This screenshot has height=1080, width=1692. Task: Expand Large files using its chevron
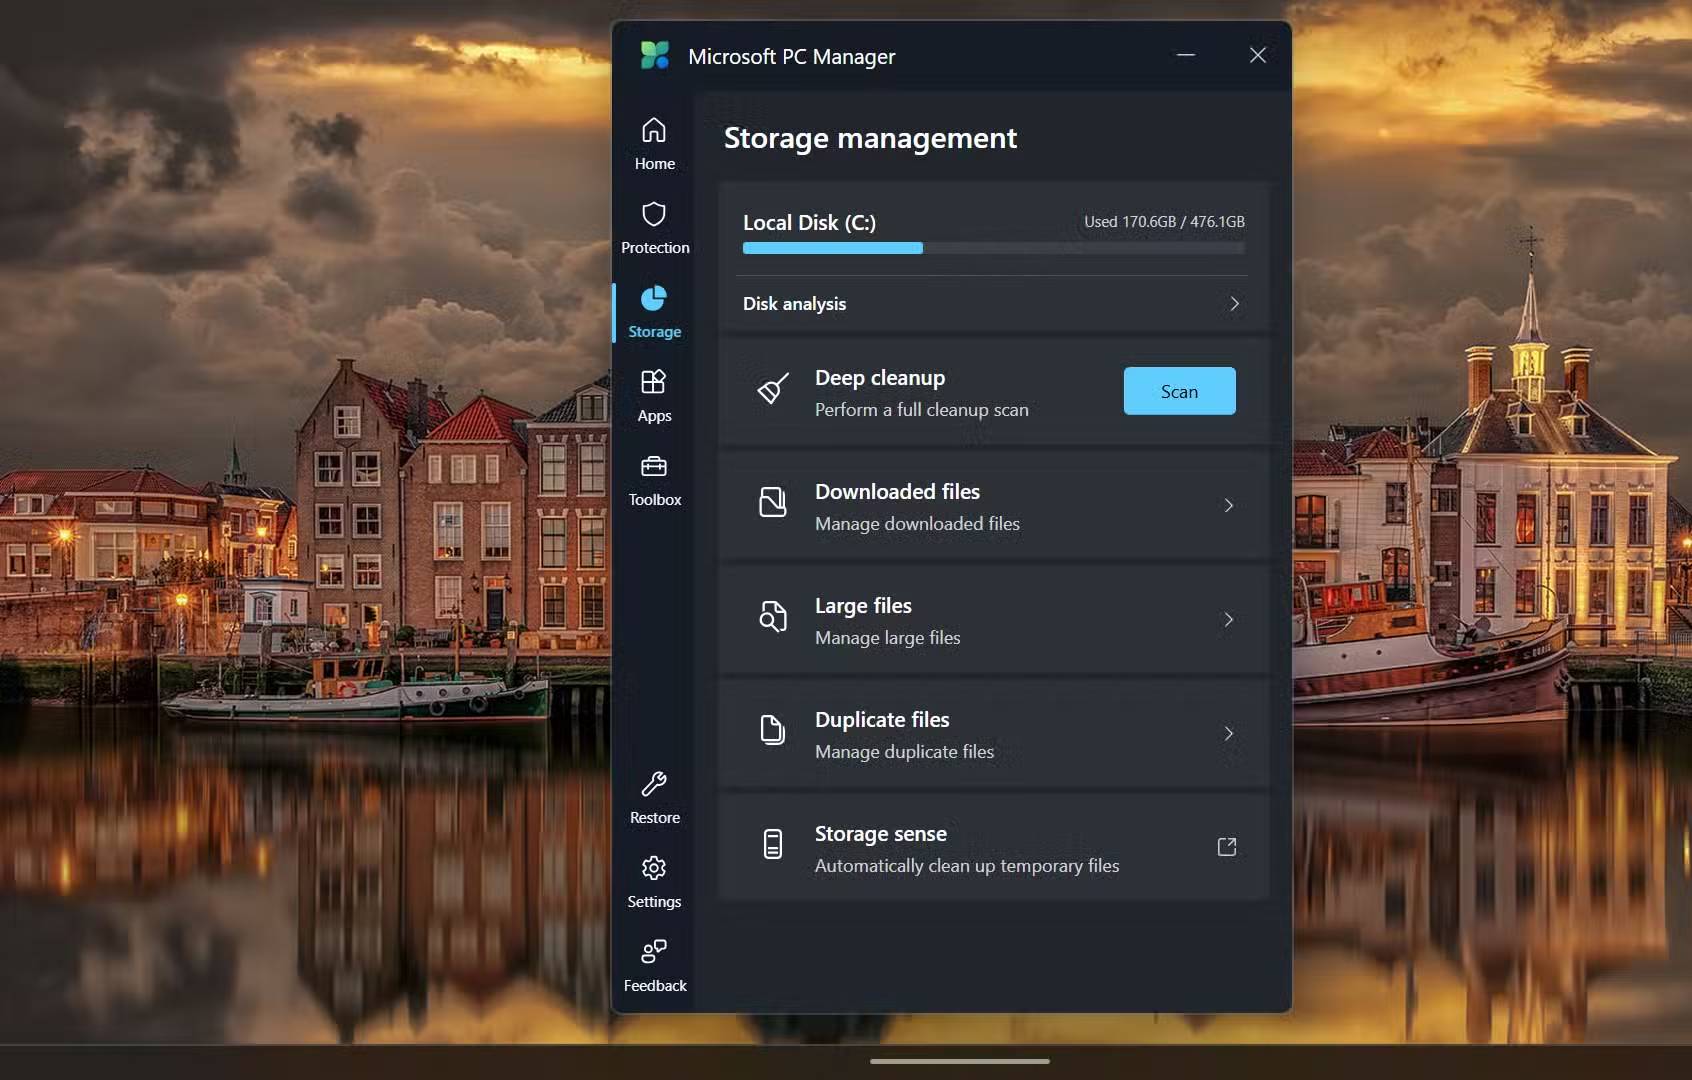click(x=1228, y=620)
